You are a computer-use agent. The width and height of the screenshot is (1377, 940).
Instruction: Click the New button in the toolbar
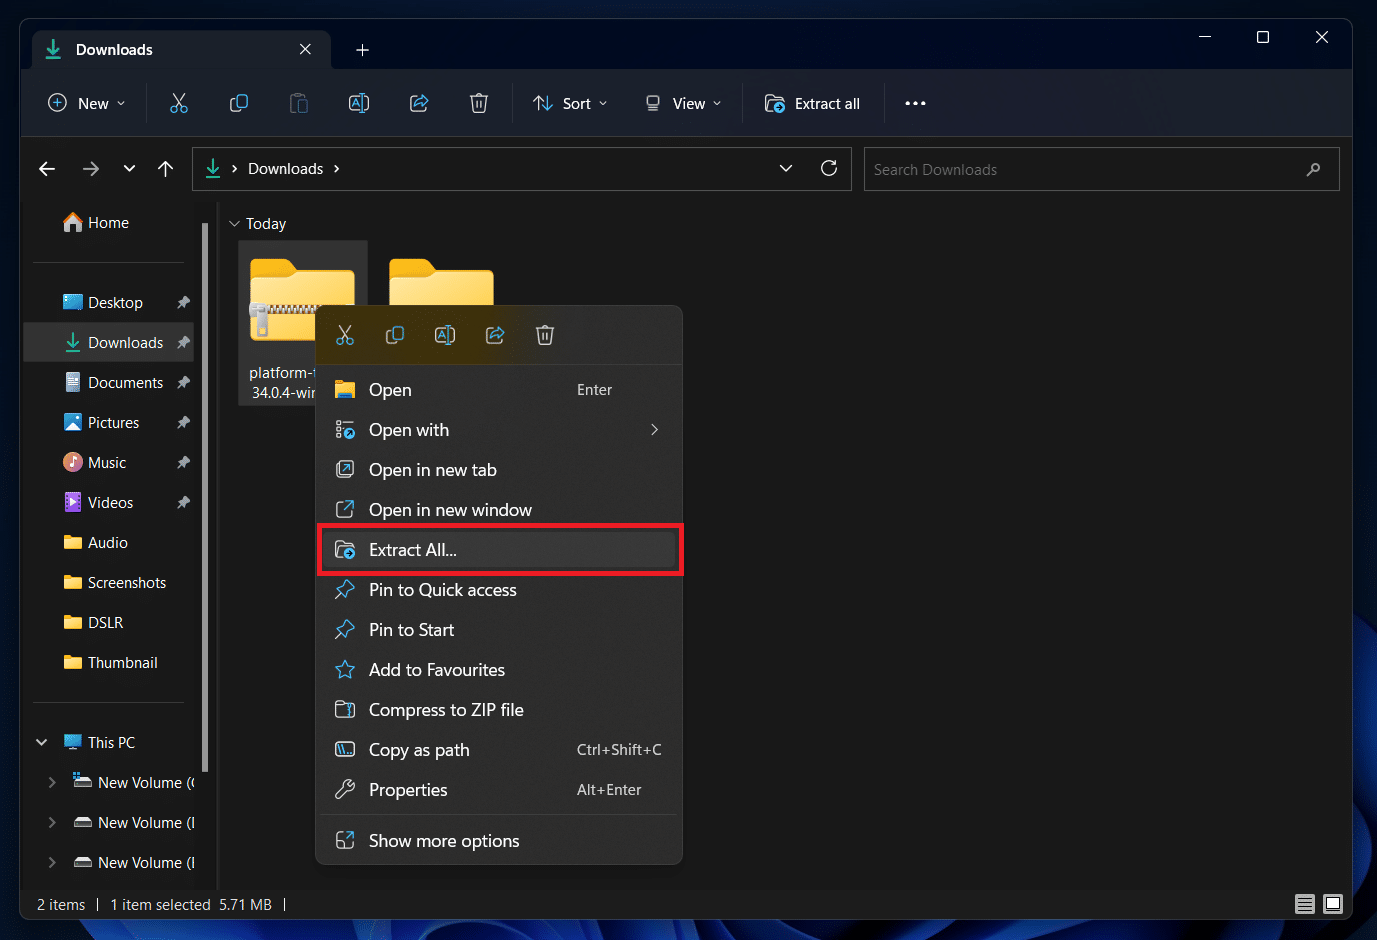click(x=87, y=103)
